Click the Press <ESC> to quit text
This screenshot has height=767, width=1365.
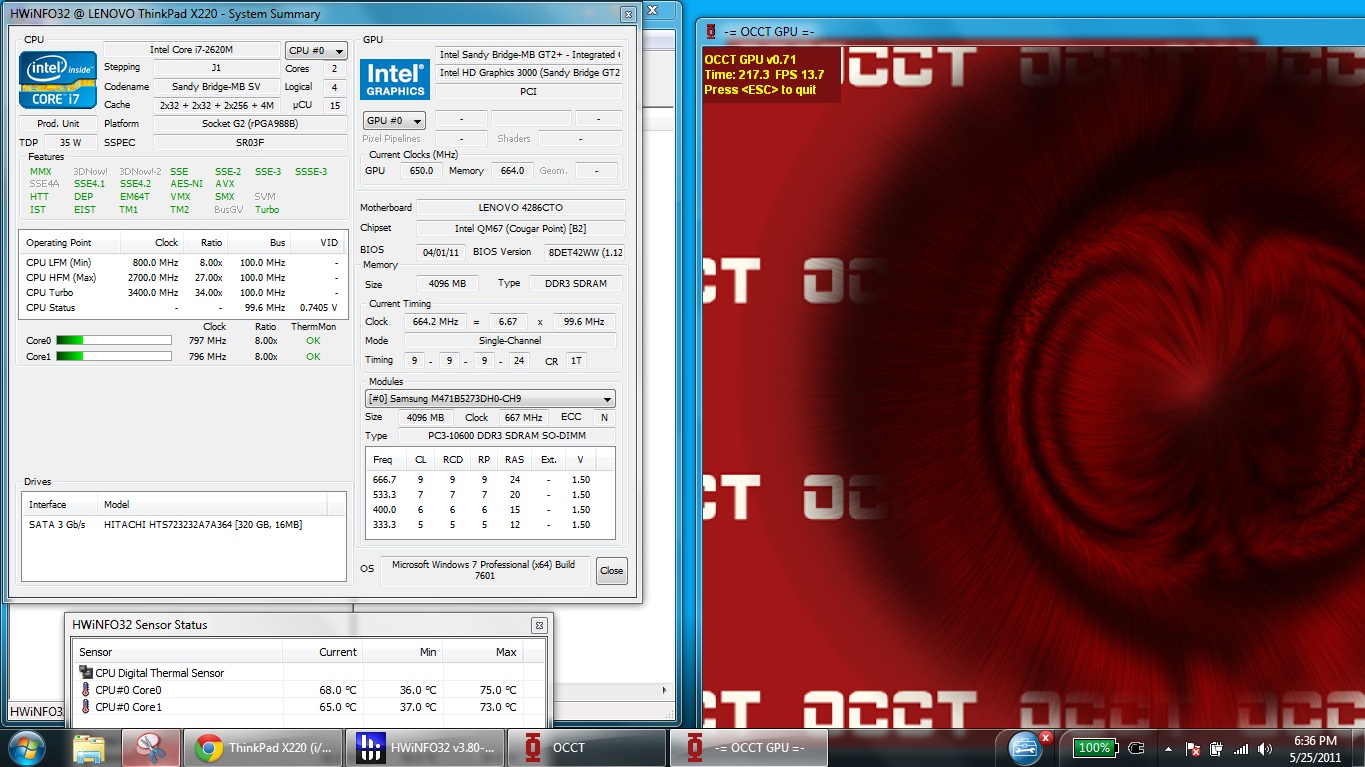(x=760, y=90)
